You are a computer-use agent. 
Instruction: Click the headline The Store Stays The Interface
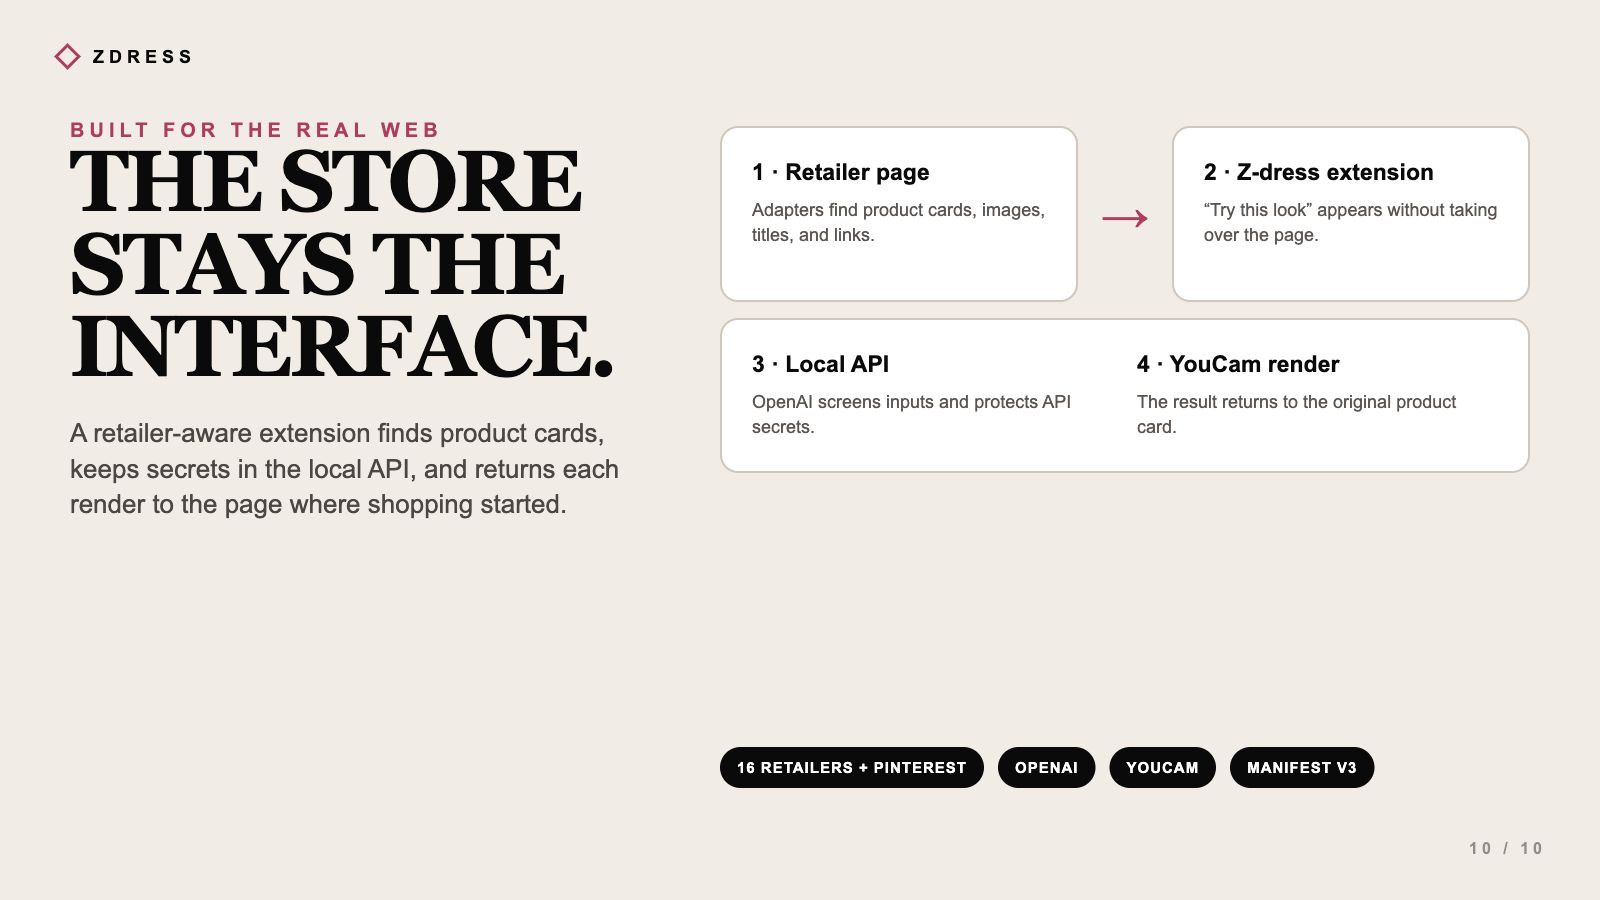[342, 264]
